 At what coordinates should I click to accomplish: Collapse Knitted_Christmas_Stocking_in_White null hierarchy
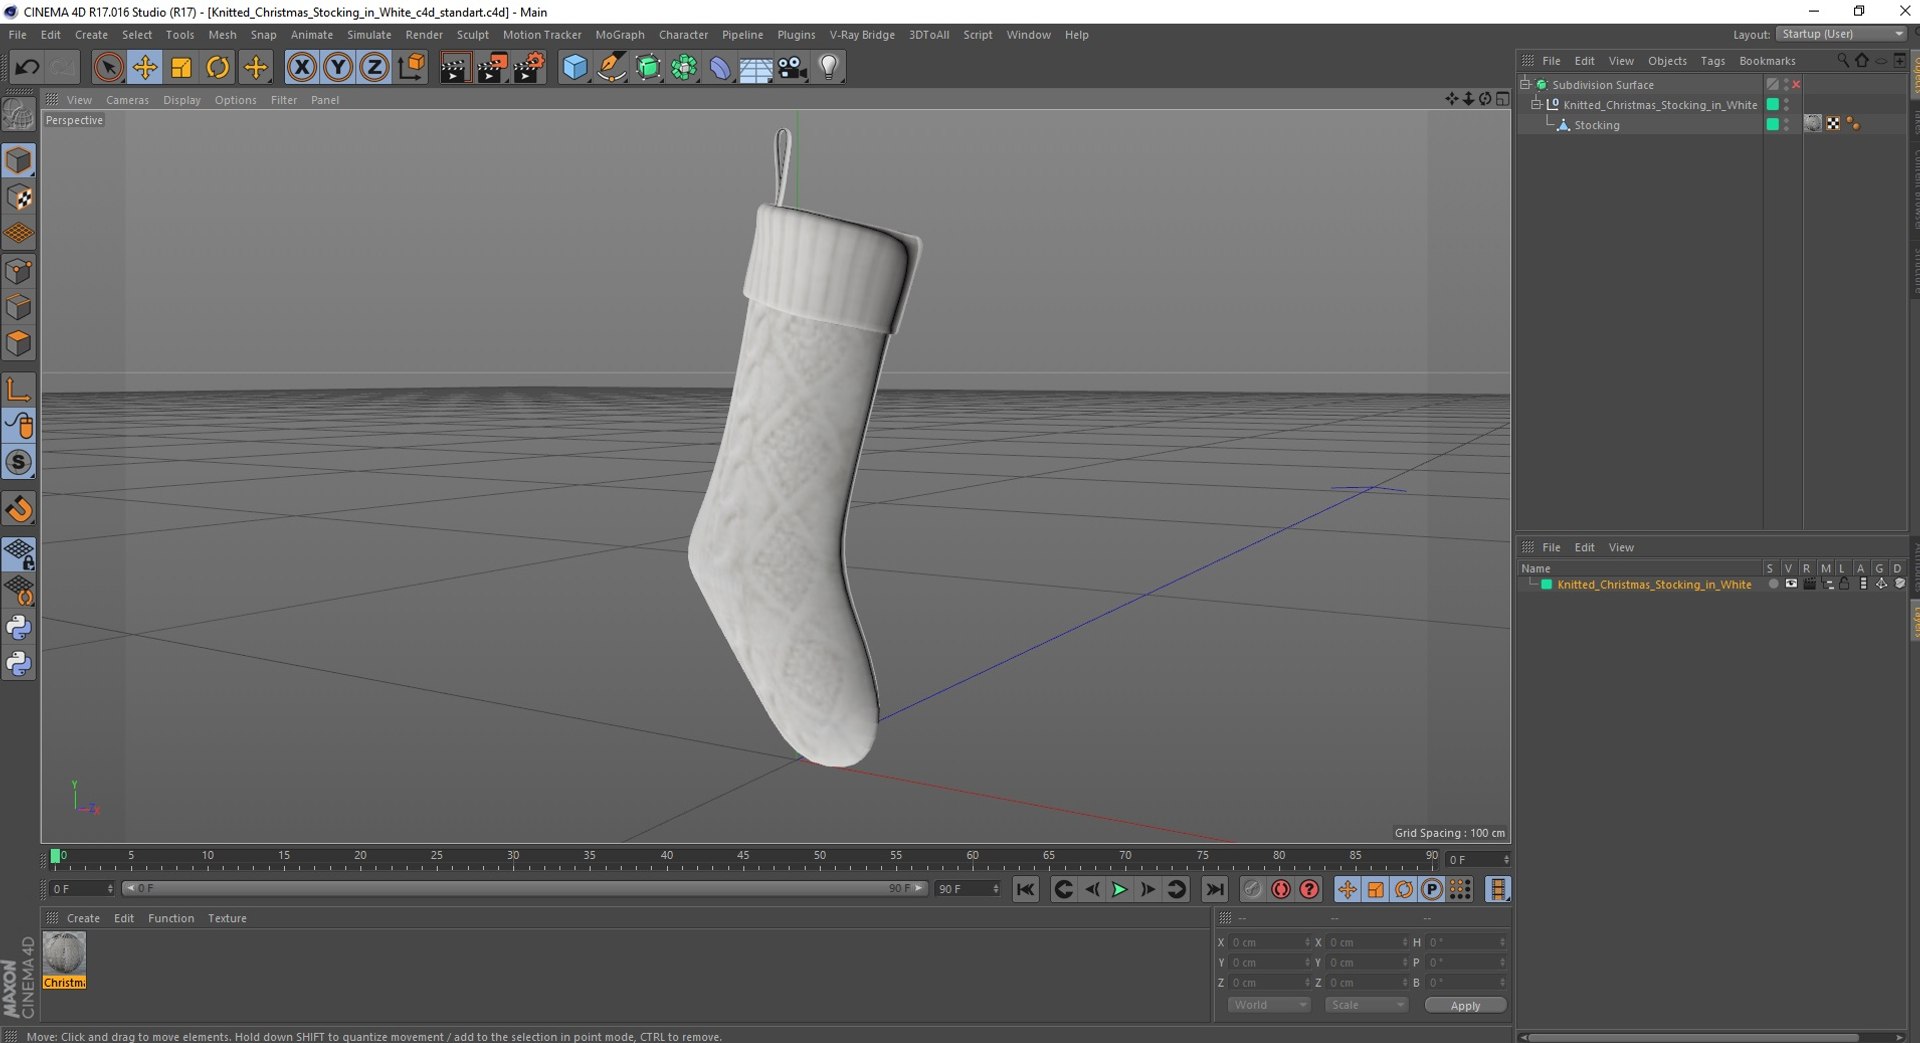tap(1537, 104)
